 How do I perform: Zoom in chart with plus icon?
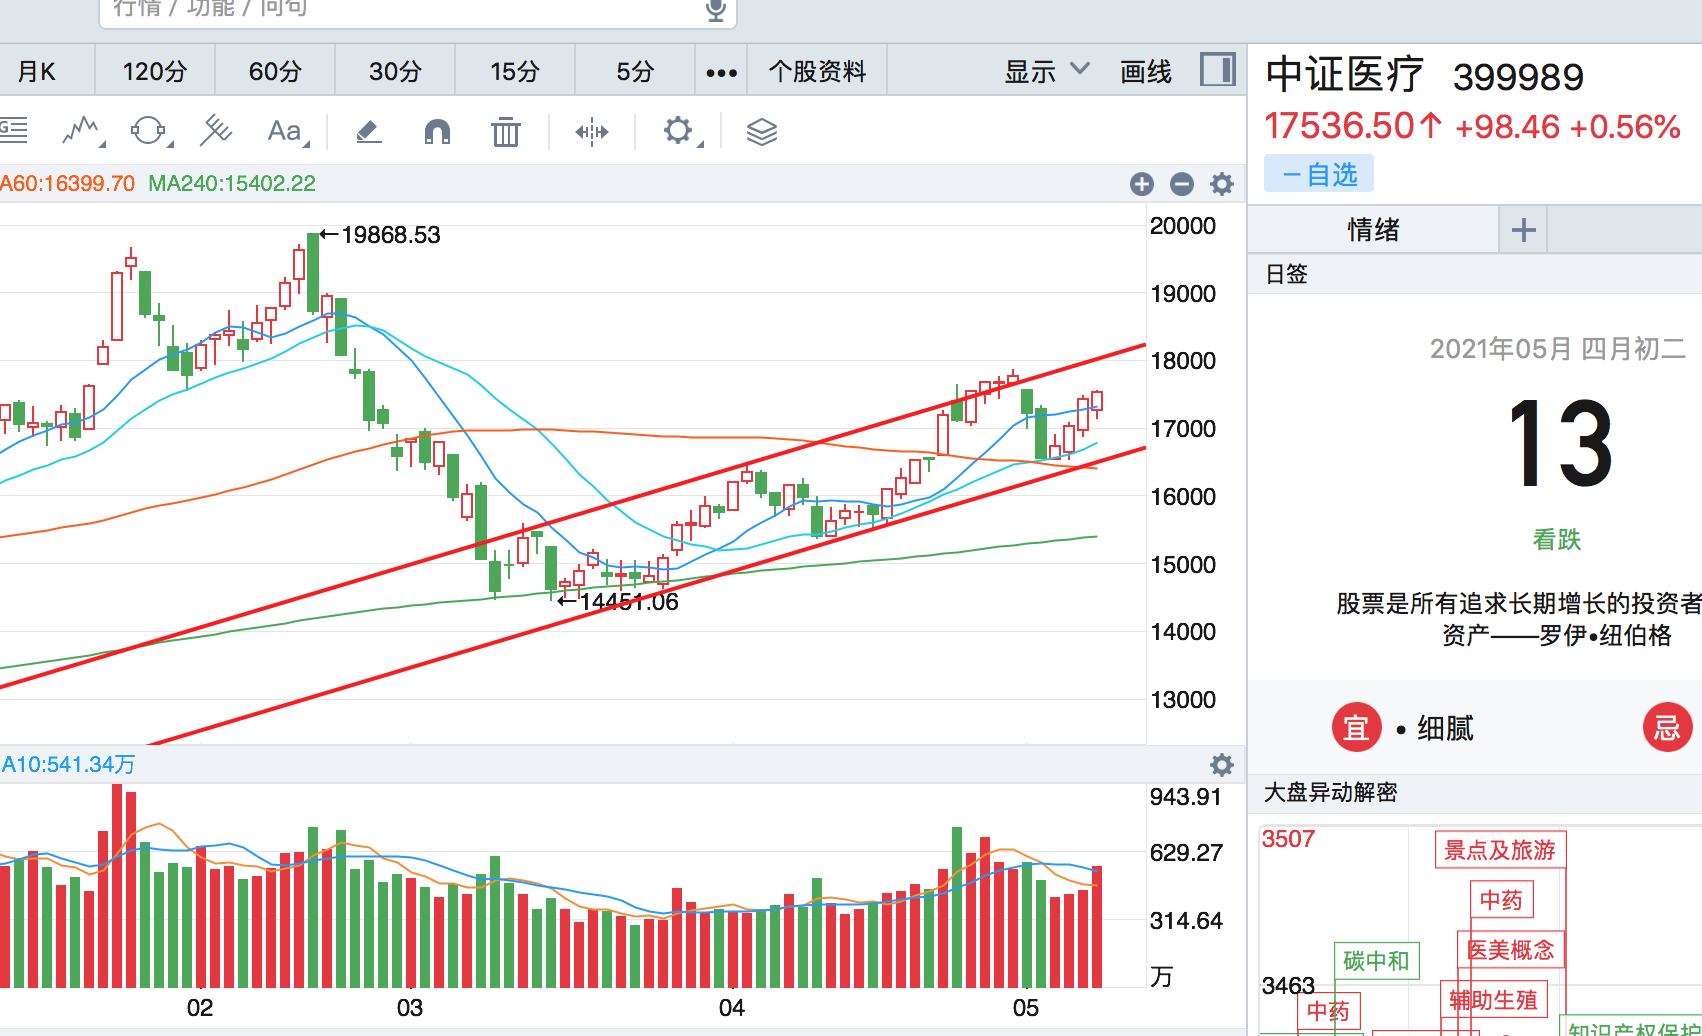tap(1142, 184)
